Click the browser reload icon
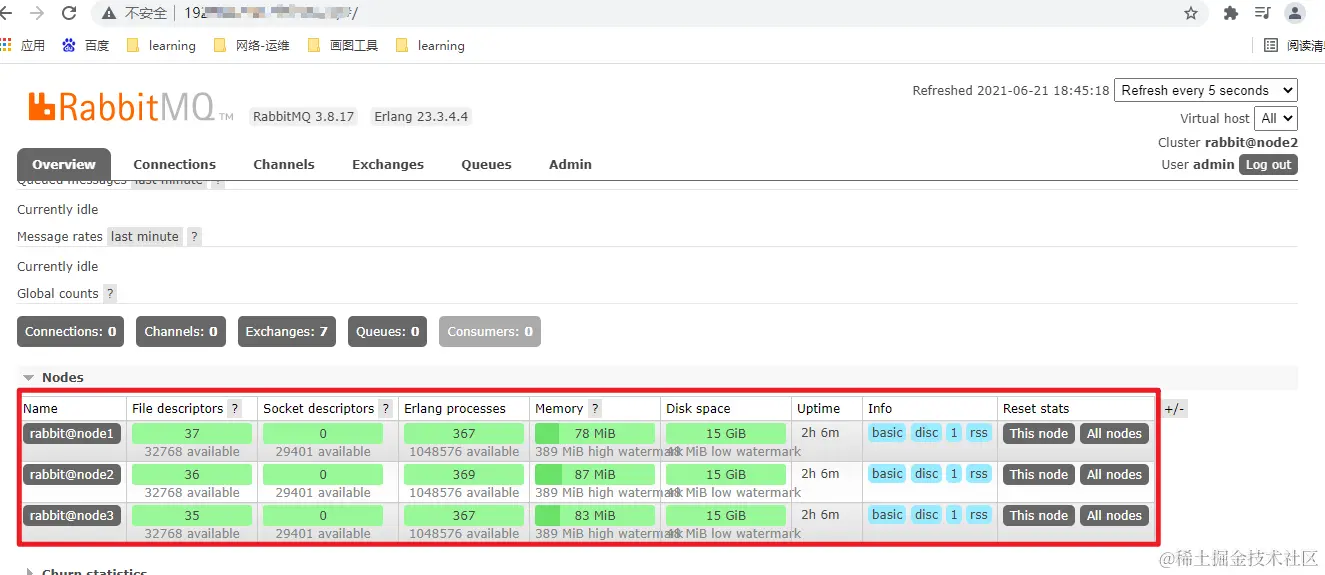This screenshot has height=575, width=1325. [x=69, y=13]
